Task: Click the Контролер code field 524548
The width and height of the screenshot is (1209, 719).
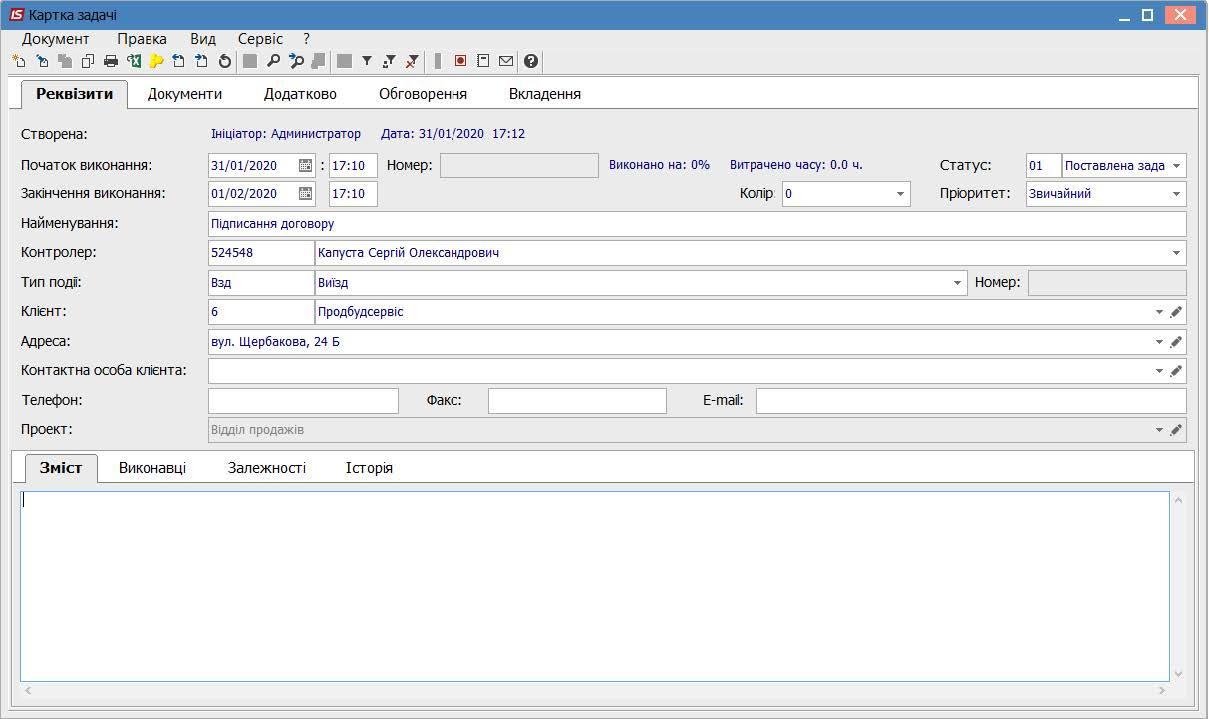Action: [261, 253]
